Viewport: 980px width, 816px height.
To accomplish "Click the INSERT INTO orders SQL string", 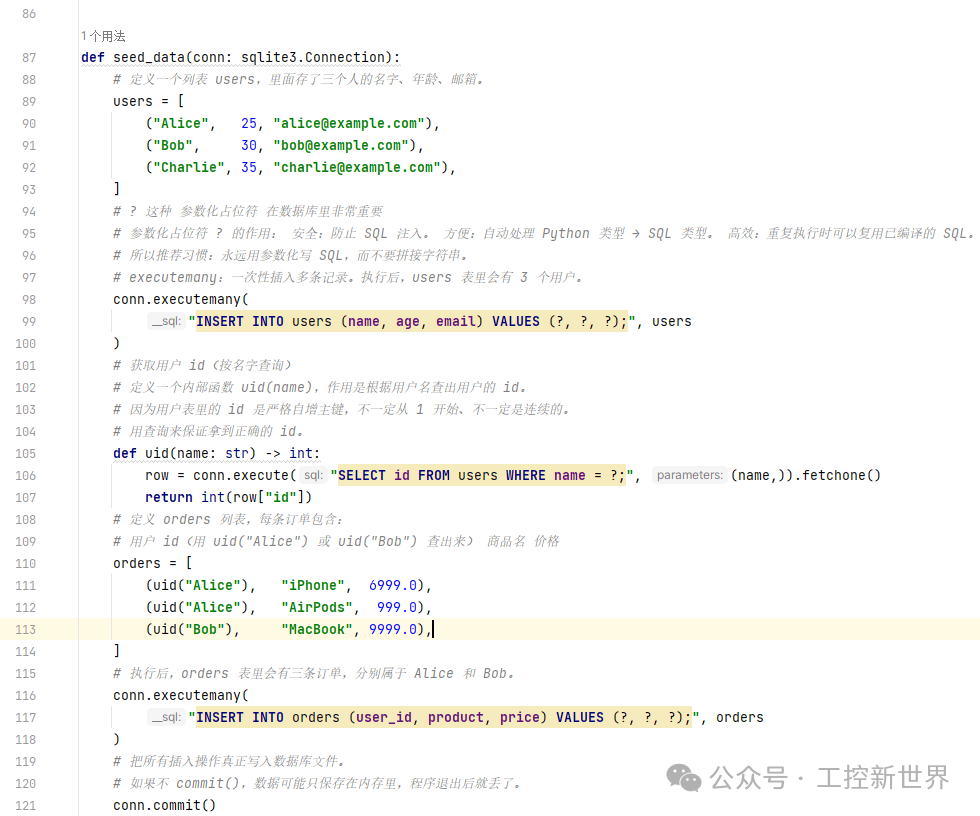I will coord(444,718).
